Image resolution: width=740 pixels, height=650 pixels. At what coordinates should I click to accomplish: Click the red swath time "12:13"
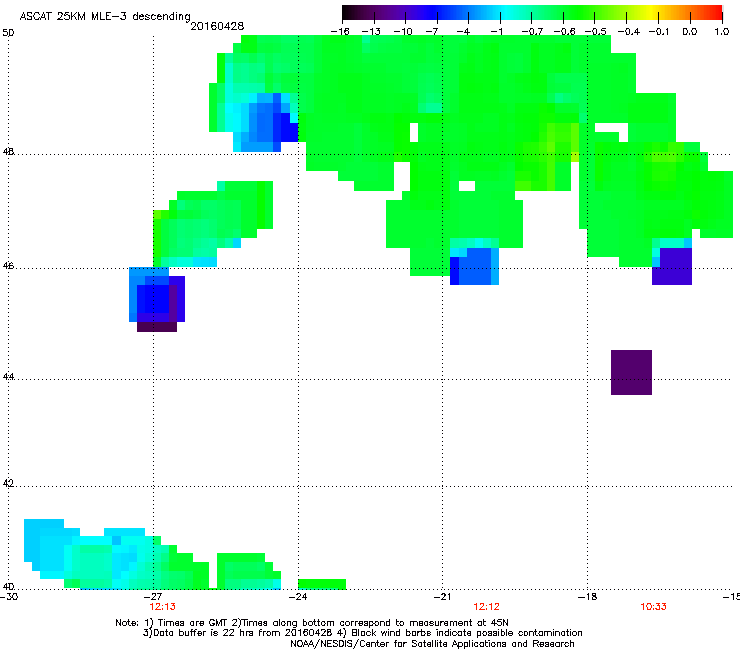point(162,607)
